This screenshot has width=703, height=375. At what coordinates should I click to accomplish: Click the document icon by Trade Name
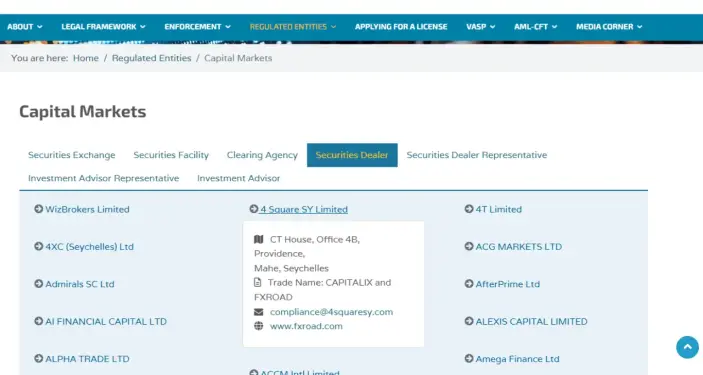[x=257, y=283]
